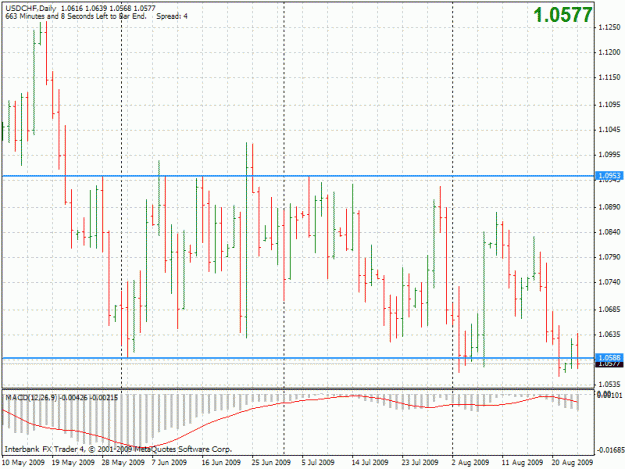625x469 pixels.
Task: Click the '20 Aug 2009' date label
Action: 572,462
